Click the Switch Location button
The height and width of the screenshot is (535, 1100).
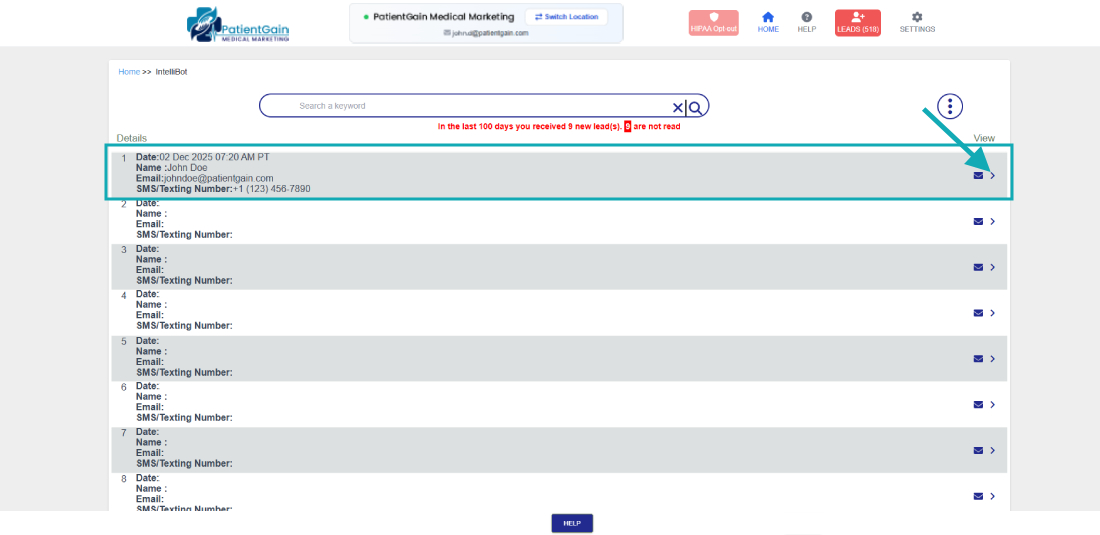(566, 17)
